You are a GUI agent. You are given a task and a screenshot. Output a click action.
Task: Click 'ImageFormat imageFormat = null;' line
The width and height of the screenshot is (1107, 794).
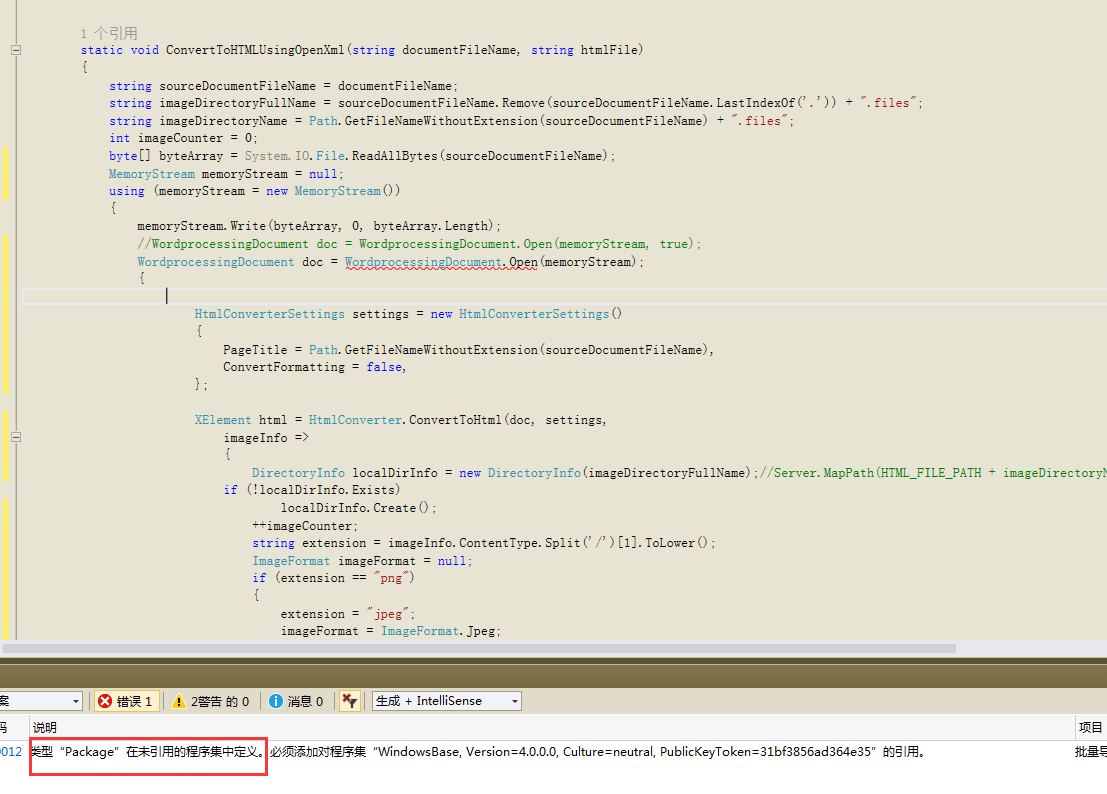tap(362, 561)
